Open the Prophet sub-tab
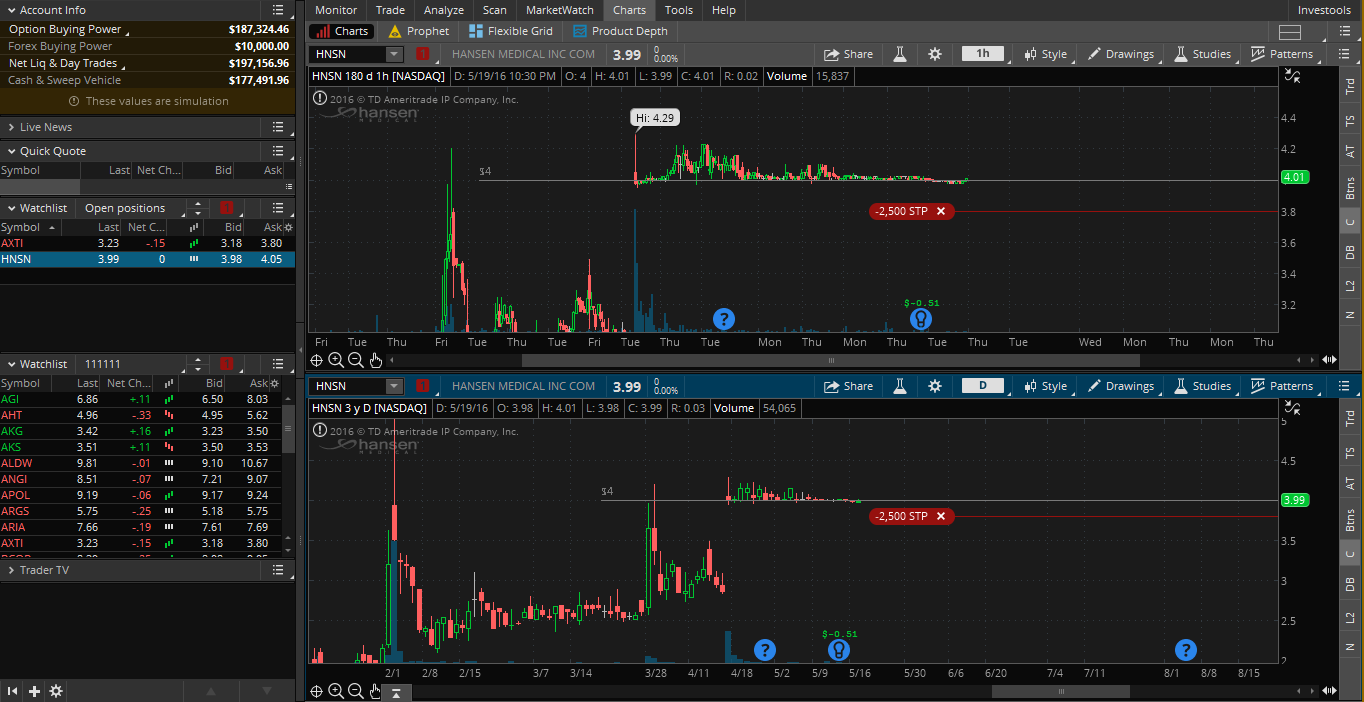The height and width of the screenshot is (702, 1364). point(419,32)
